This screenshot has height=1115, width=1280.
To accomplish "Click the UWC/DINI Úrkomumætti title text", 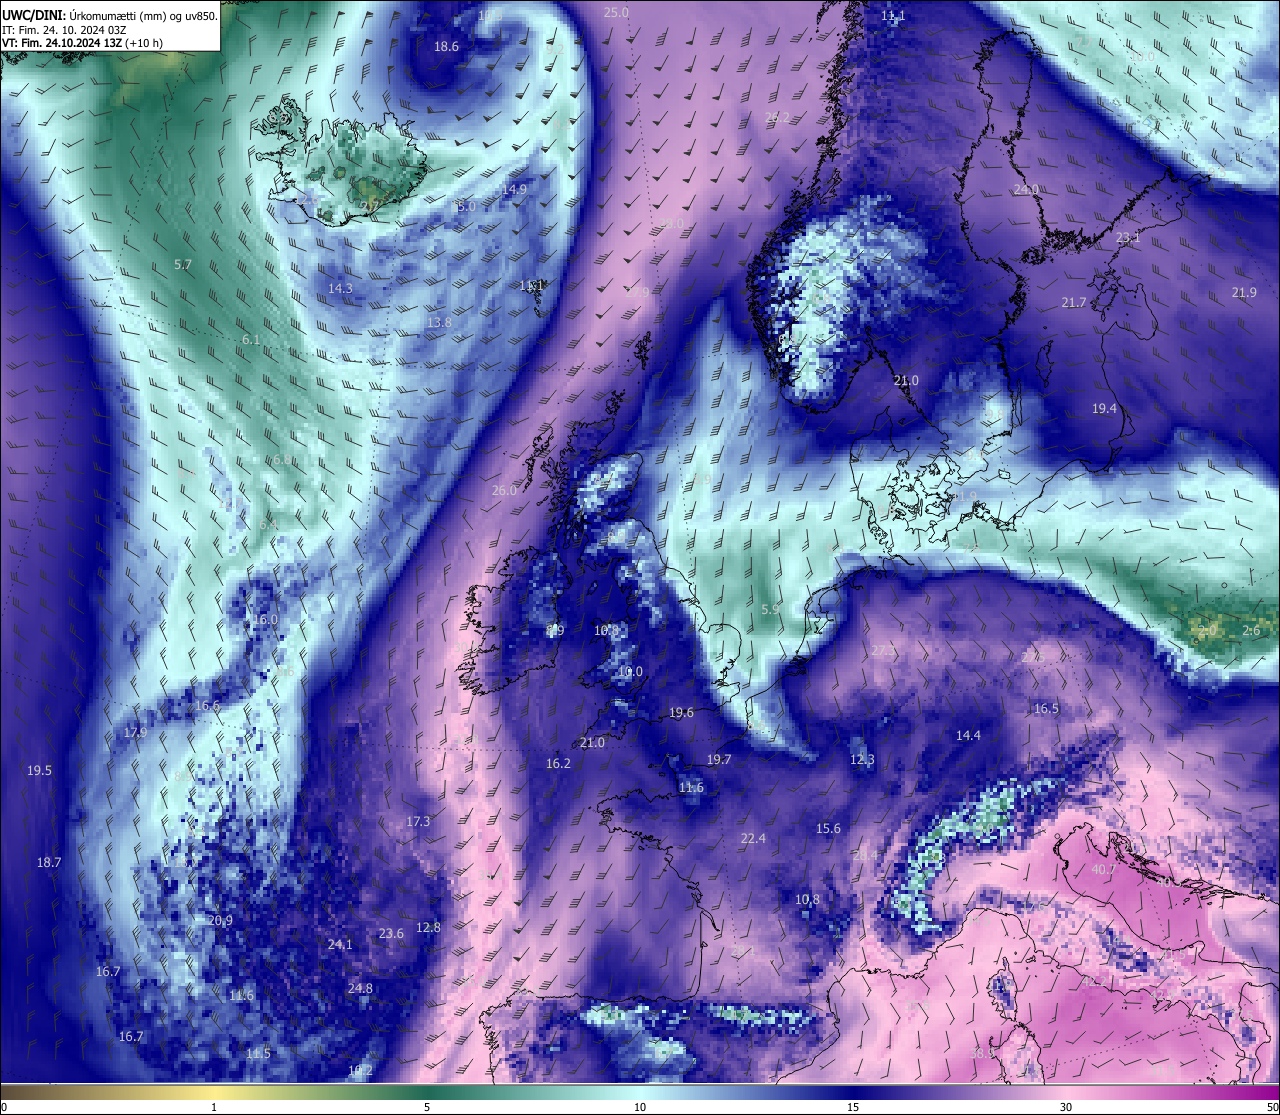I will point(110,15).
